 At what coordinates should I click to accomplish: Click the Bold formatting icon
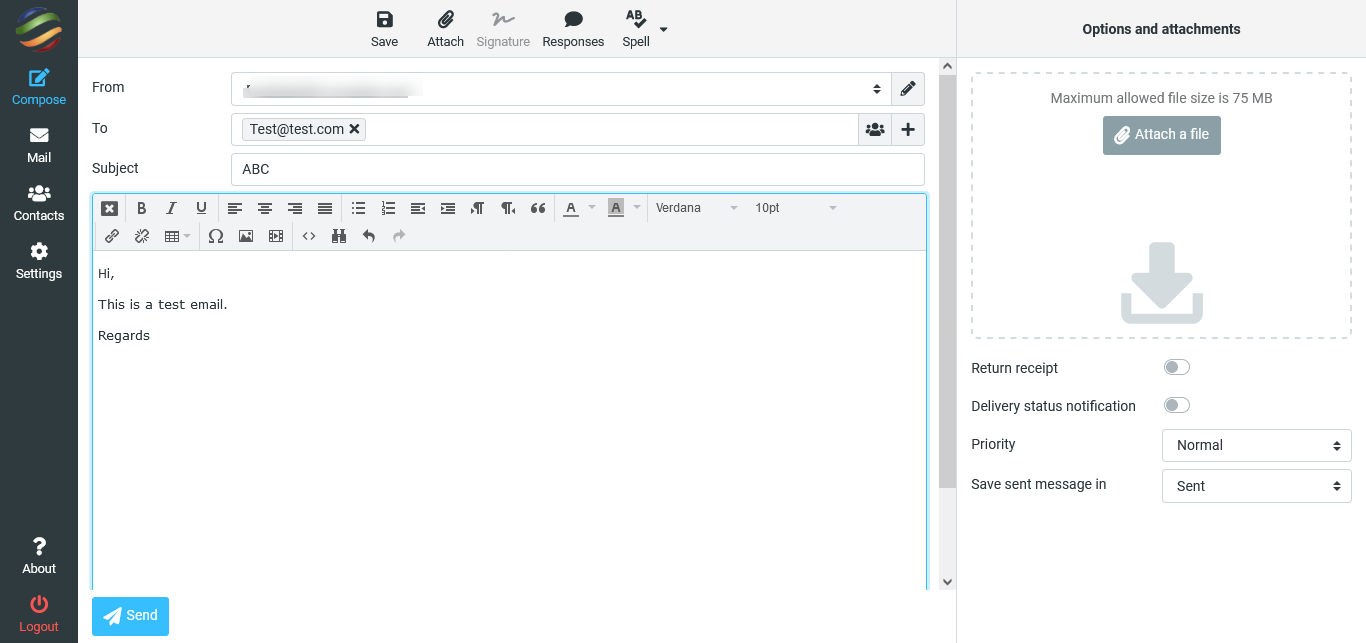(x=142, y=208)
